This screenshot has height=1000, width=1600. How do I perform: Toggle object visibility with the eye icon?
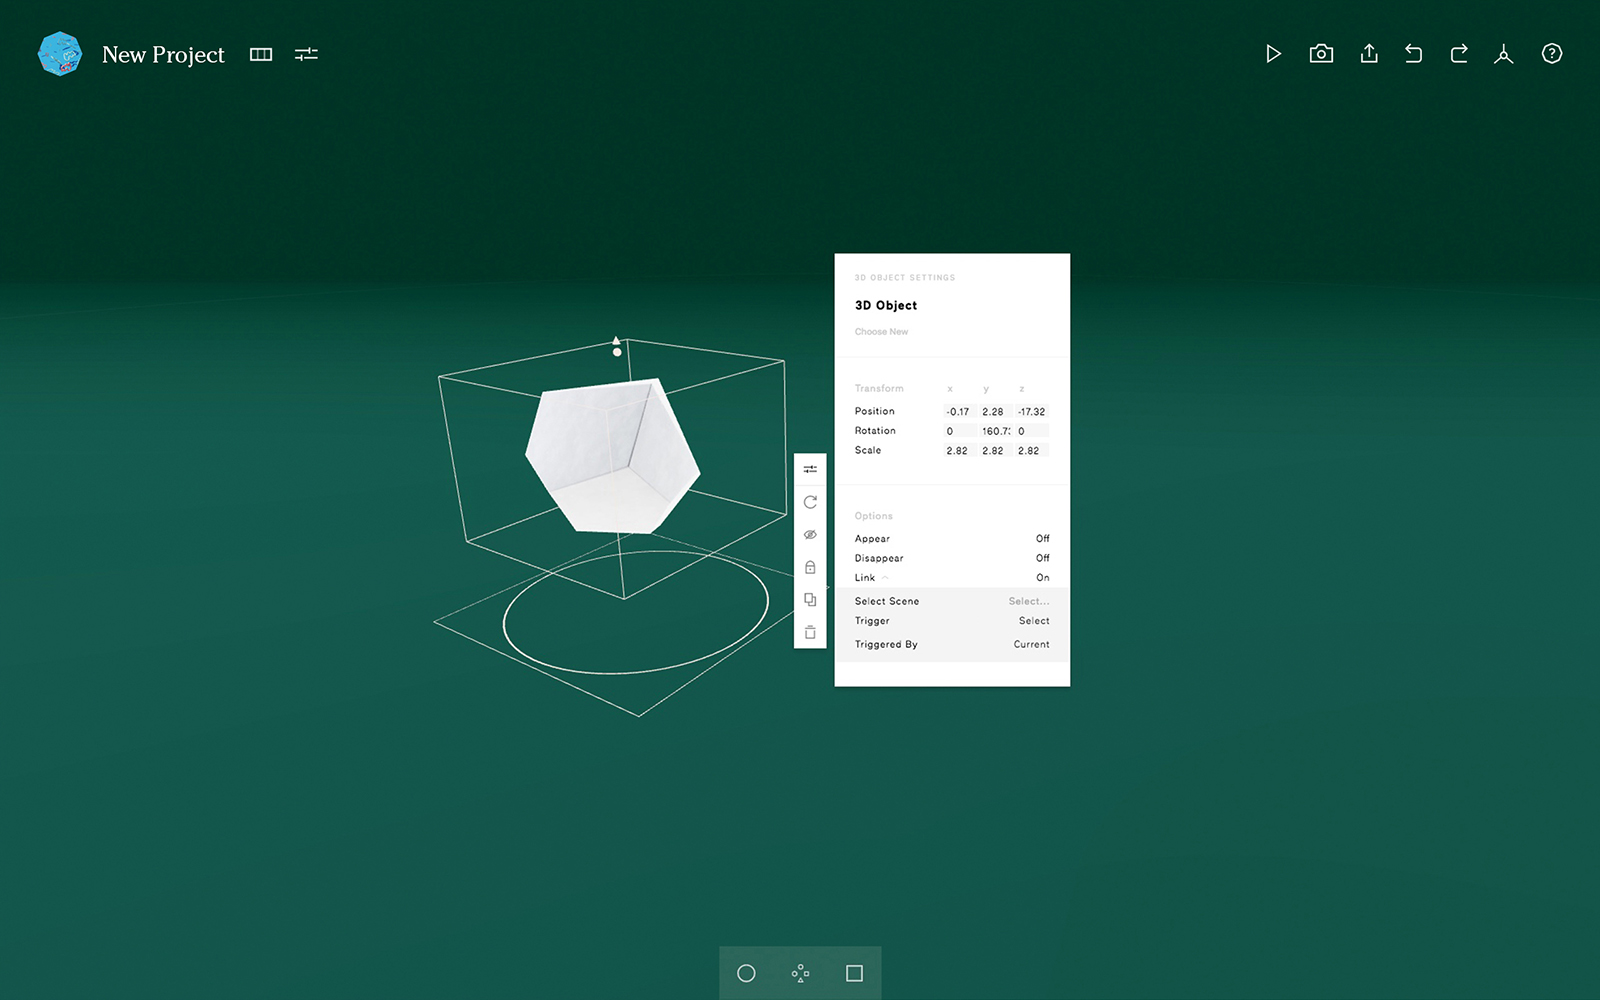[x=810, y=535]
